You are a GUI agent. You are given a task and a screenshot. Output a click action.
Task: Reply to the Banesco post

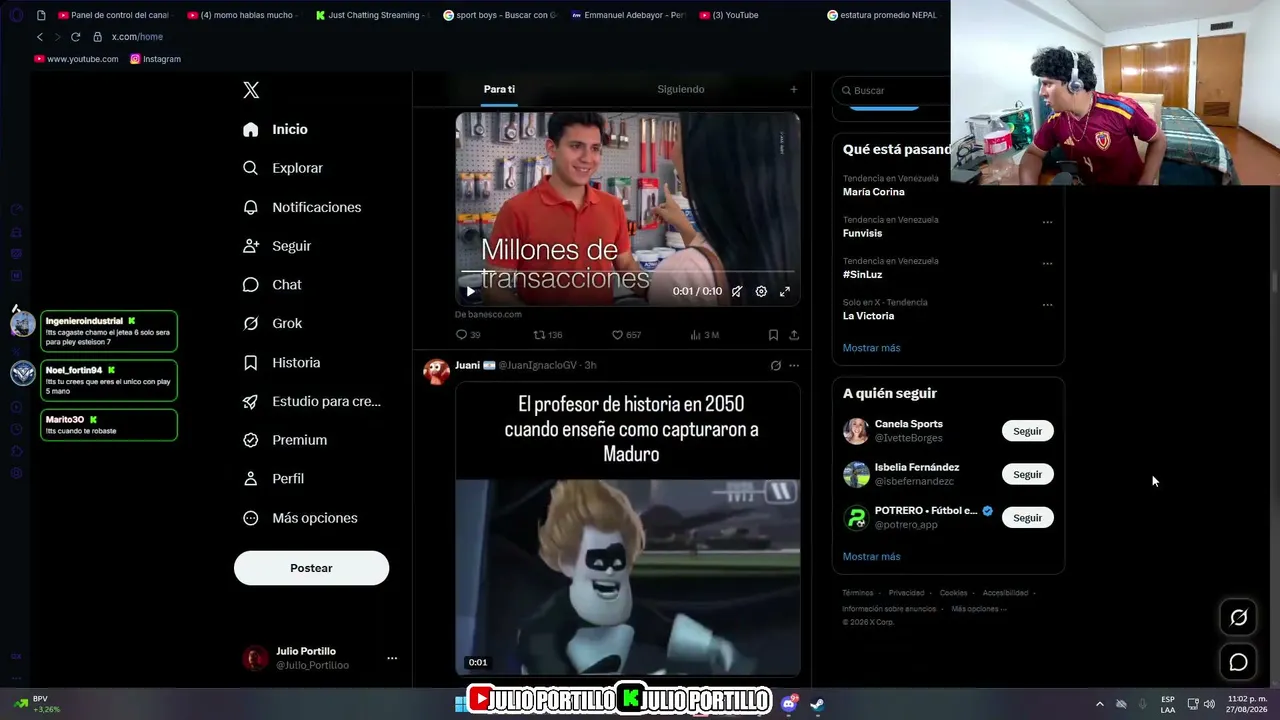pos(468,335)
